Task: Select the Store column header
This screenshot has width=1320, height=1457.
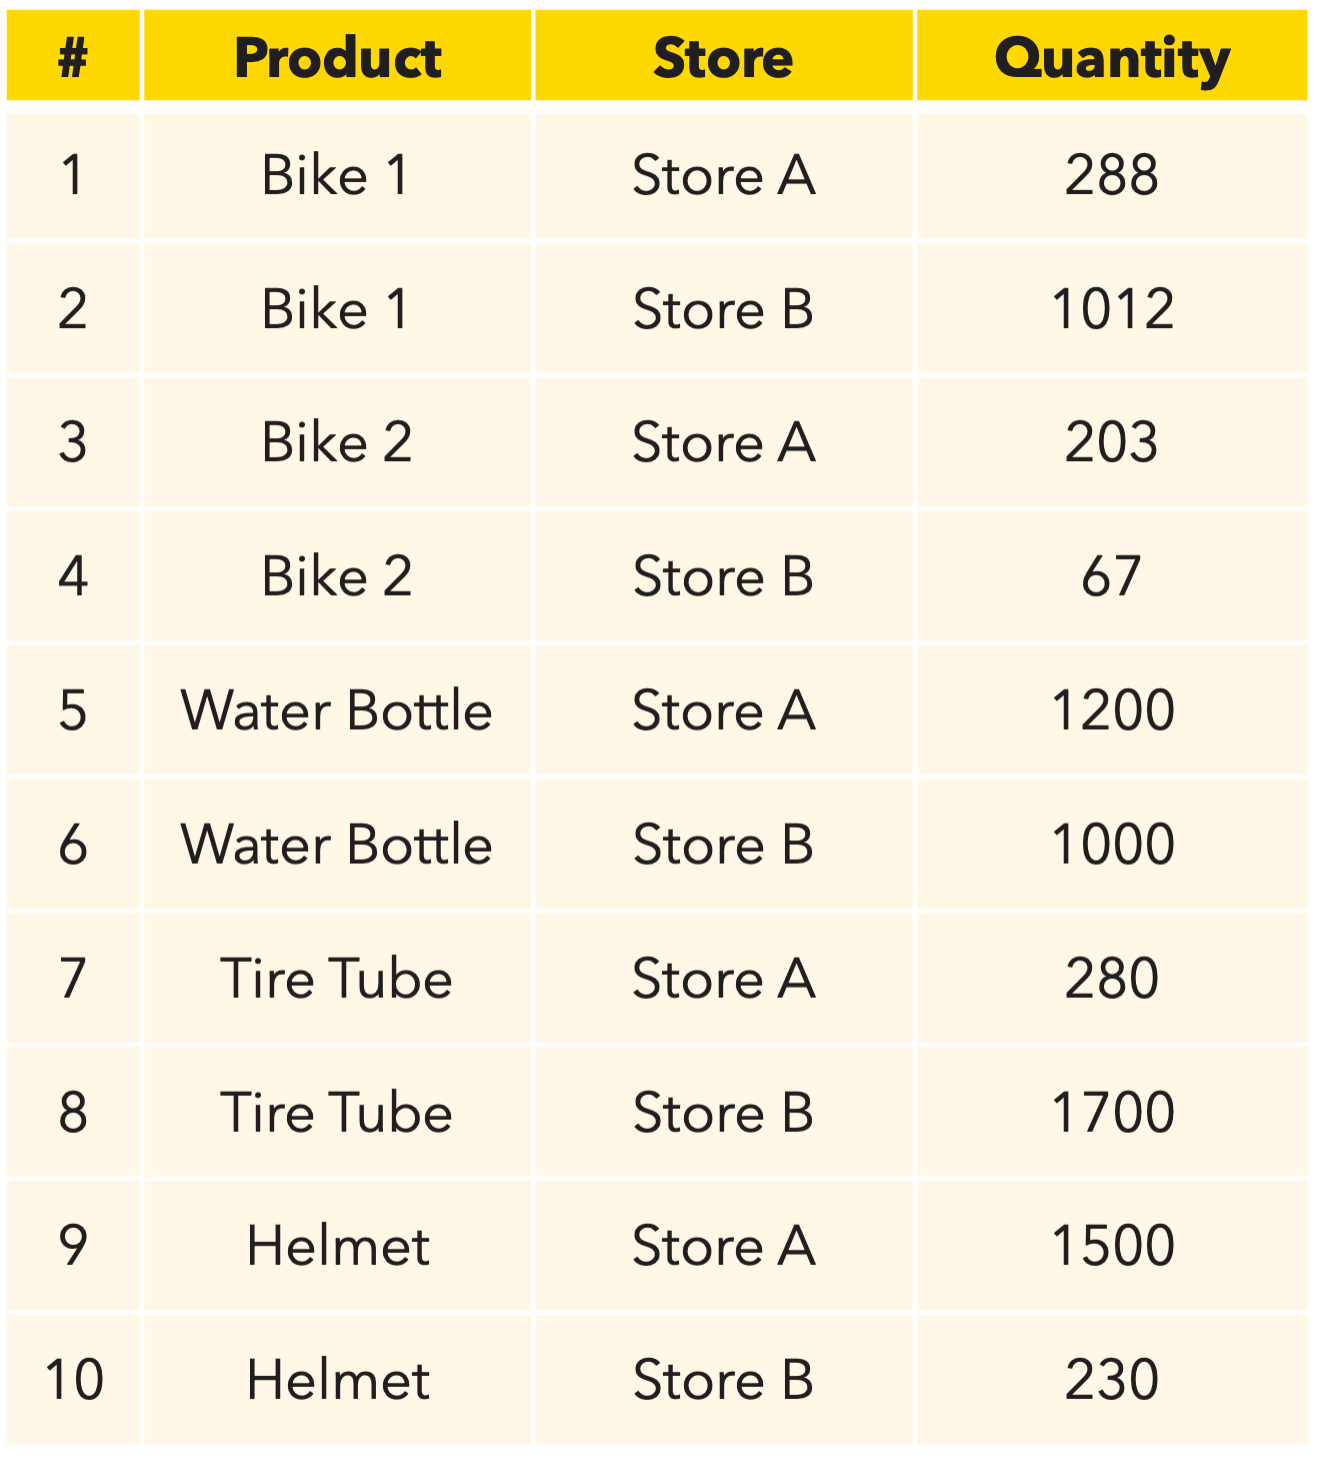Action: (x=723, y=57)
